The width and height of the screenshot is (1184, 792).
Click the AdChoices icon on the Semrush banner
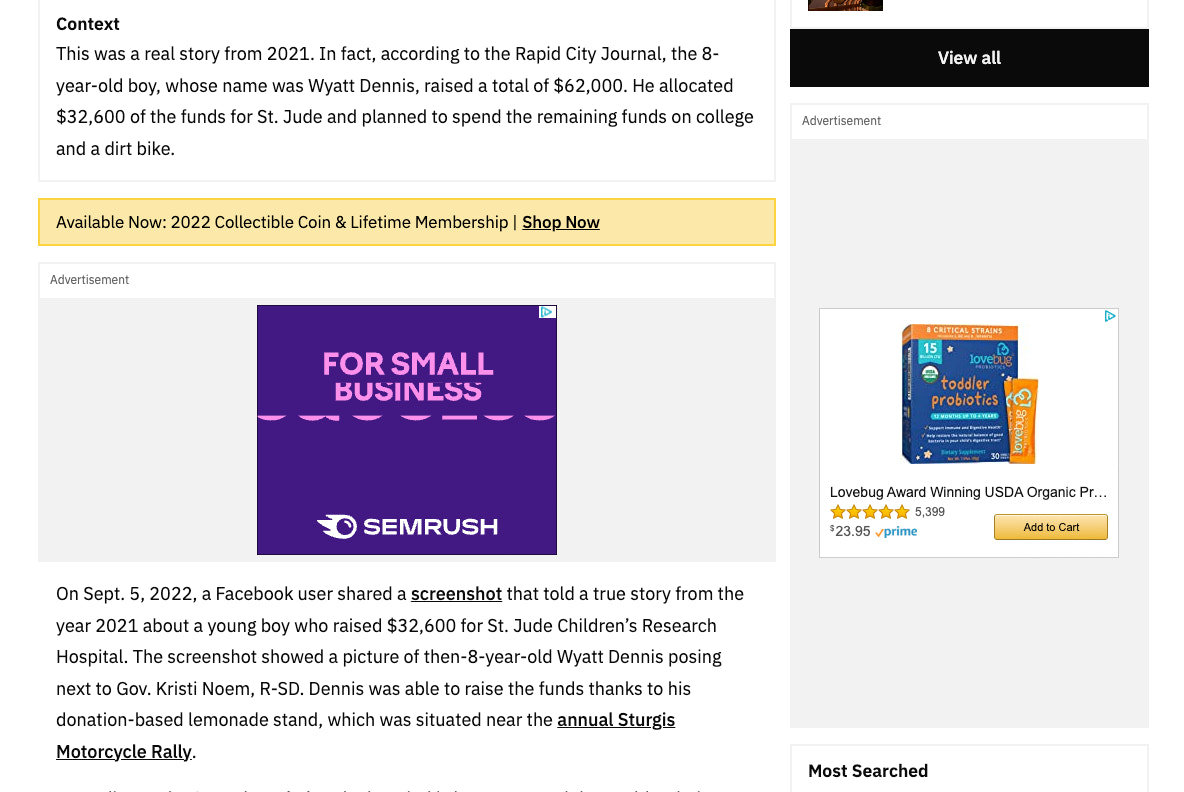pyautogui.click(x=546, y=312)
